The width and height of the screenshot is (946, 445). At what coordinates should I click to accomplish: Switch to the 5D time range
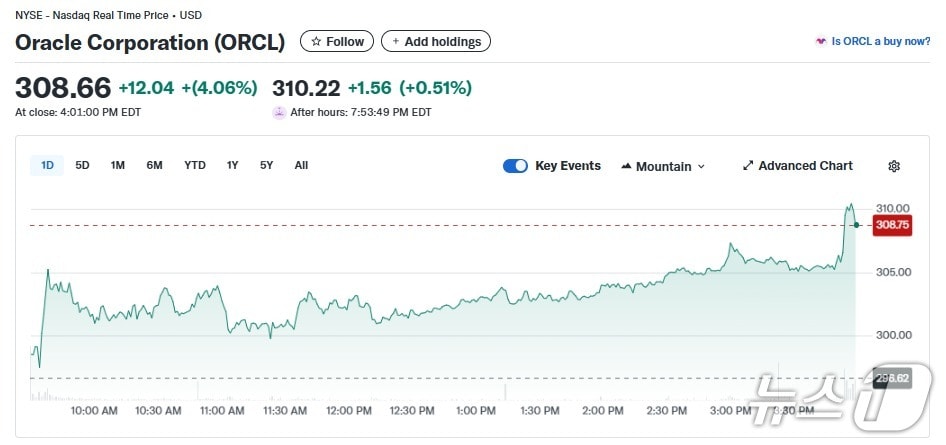[82, 165]
